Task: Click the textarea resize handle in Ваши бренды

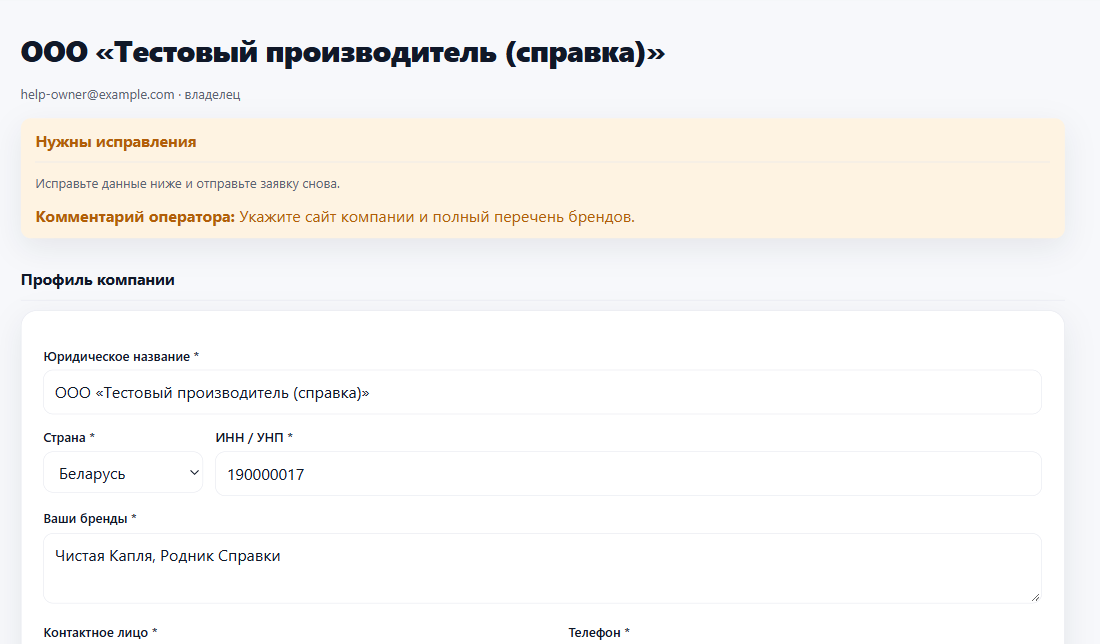Action: click(x=1035, y=596)
